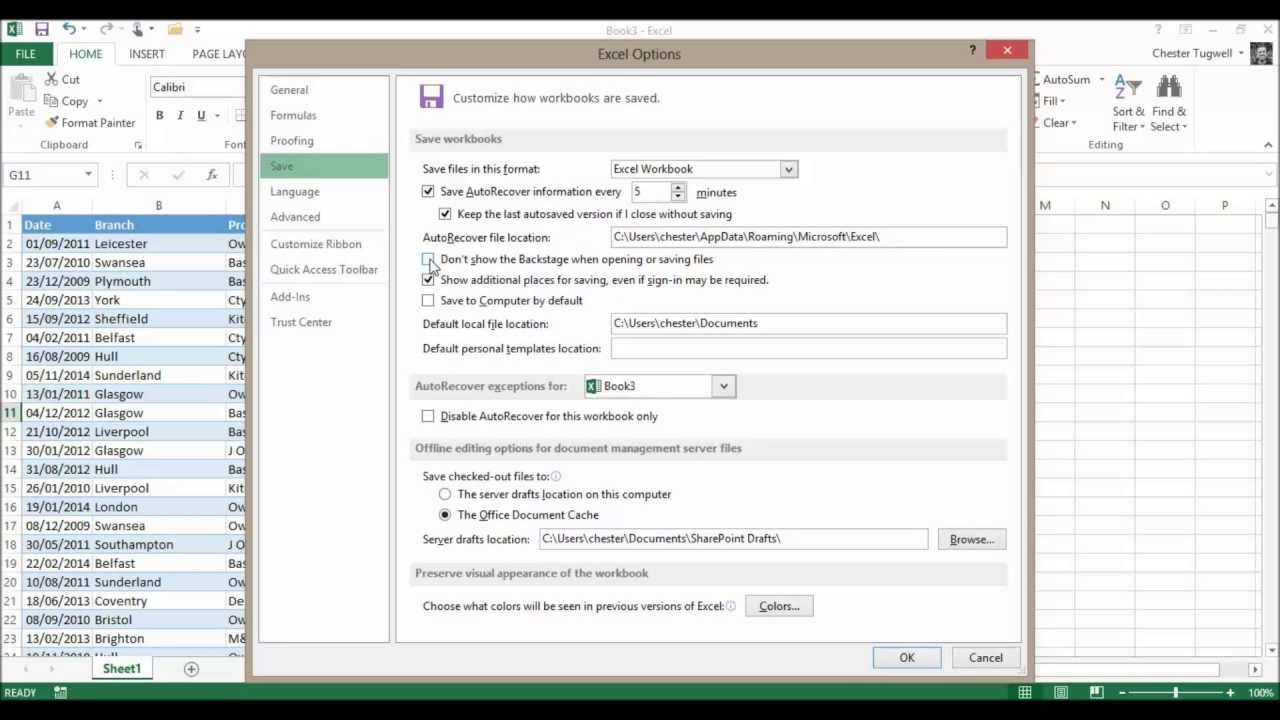Screen dimensions: 1280x720
Task: Click the Sort & Filter icon
Action: point(1128,88)
